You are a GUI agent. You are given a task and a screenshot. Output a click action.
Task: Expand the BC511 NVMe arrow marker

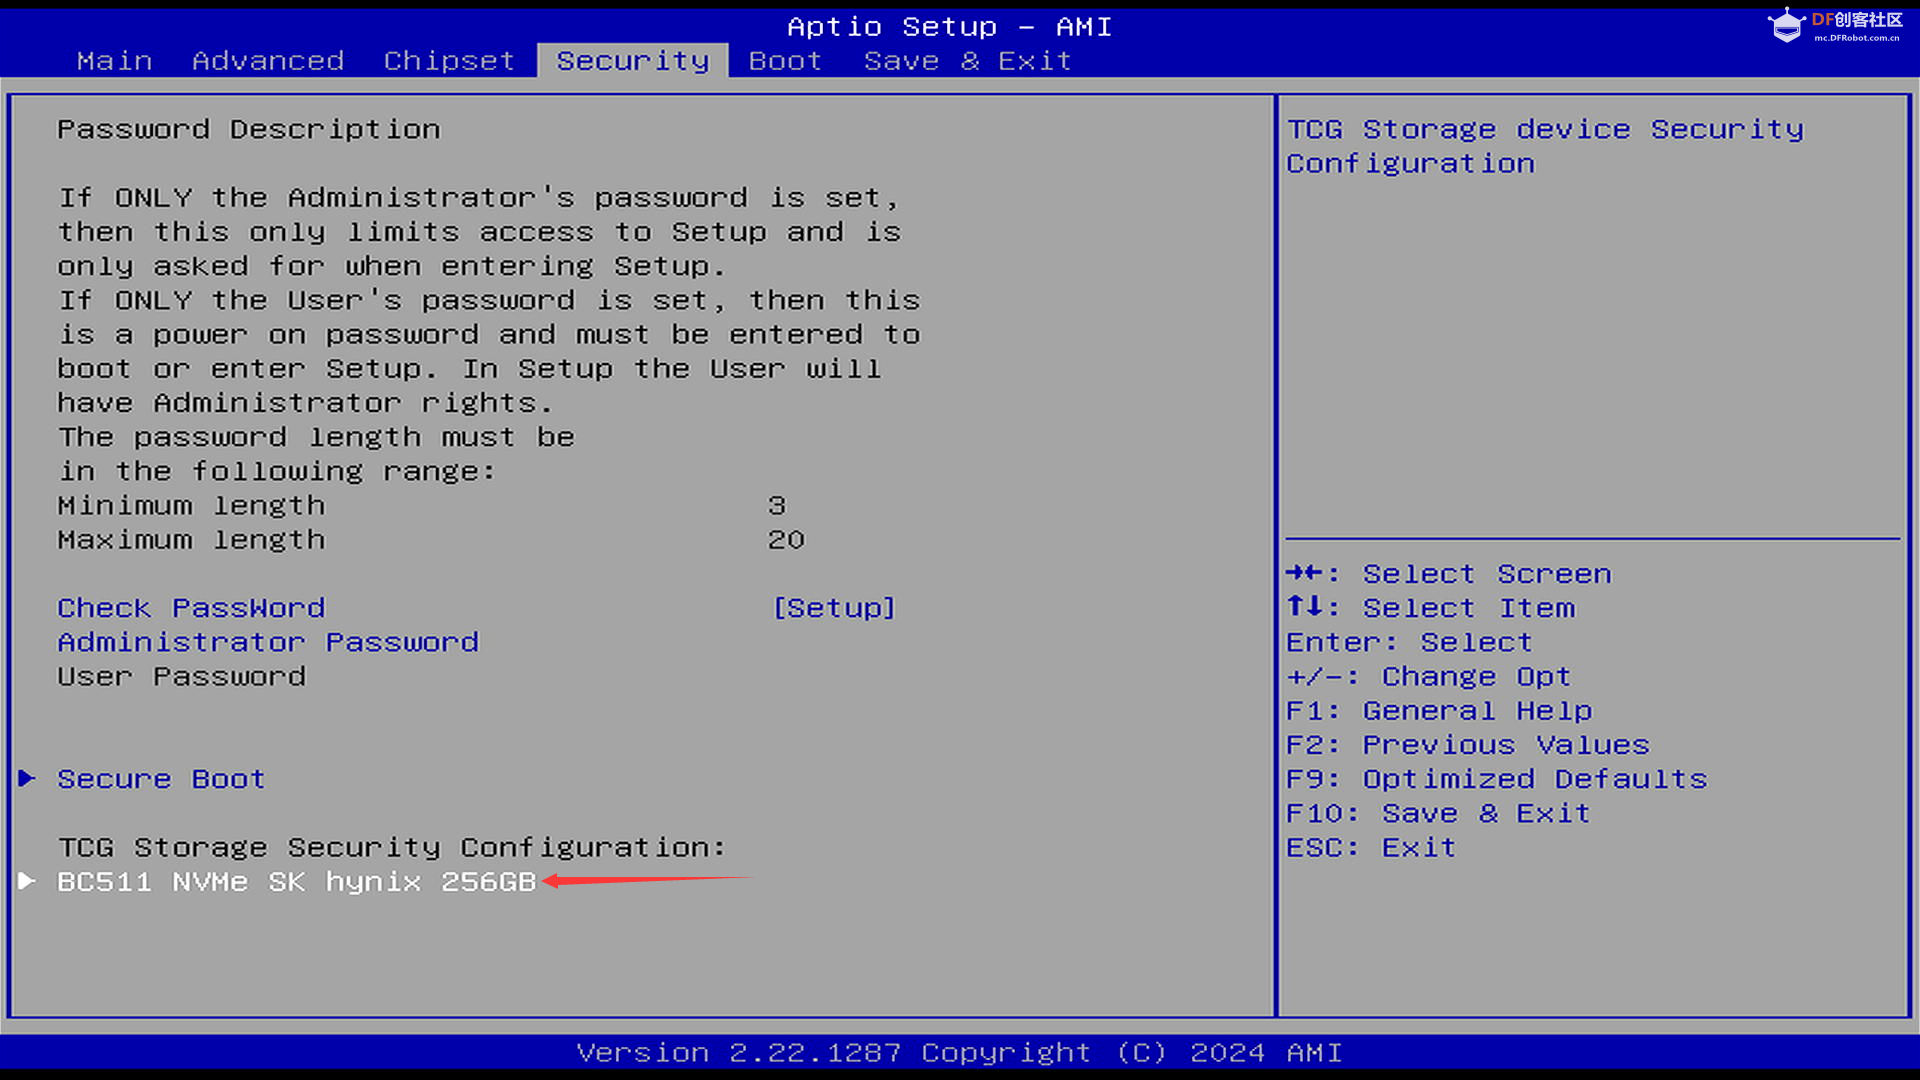point(27,881)
